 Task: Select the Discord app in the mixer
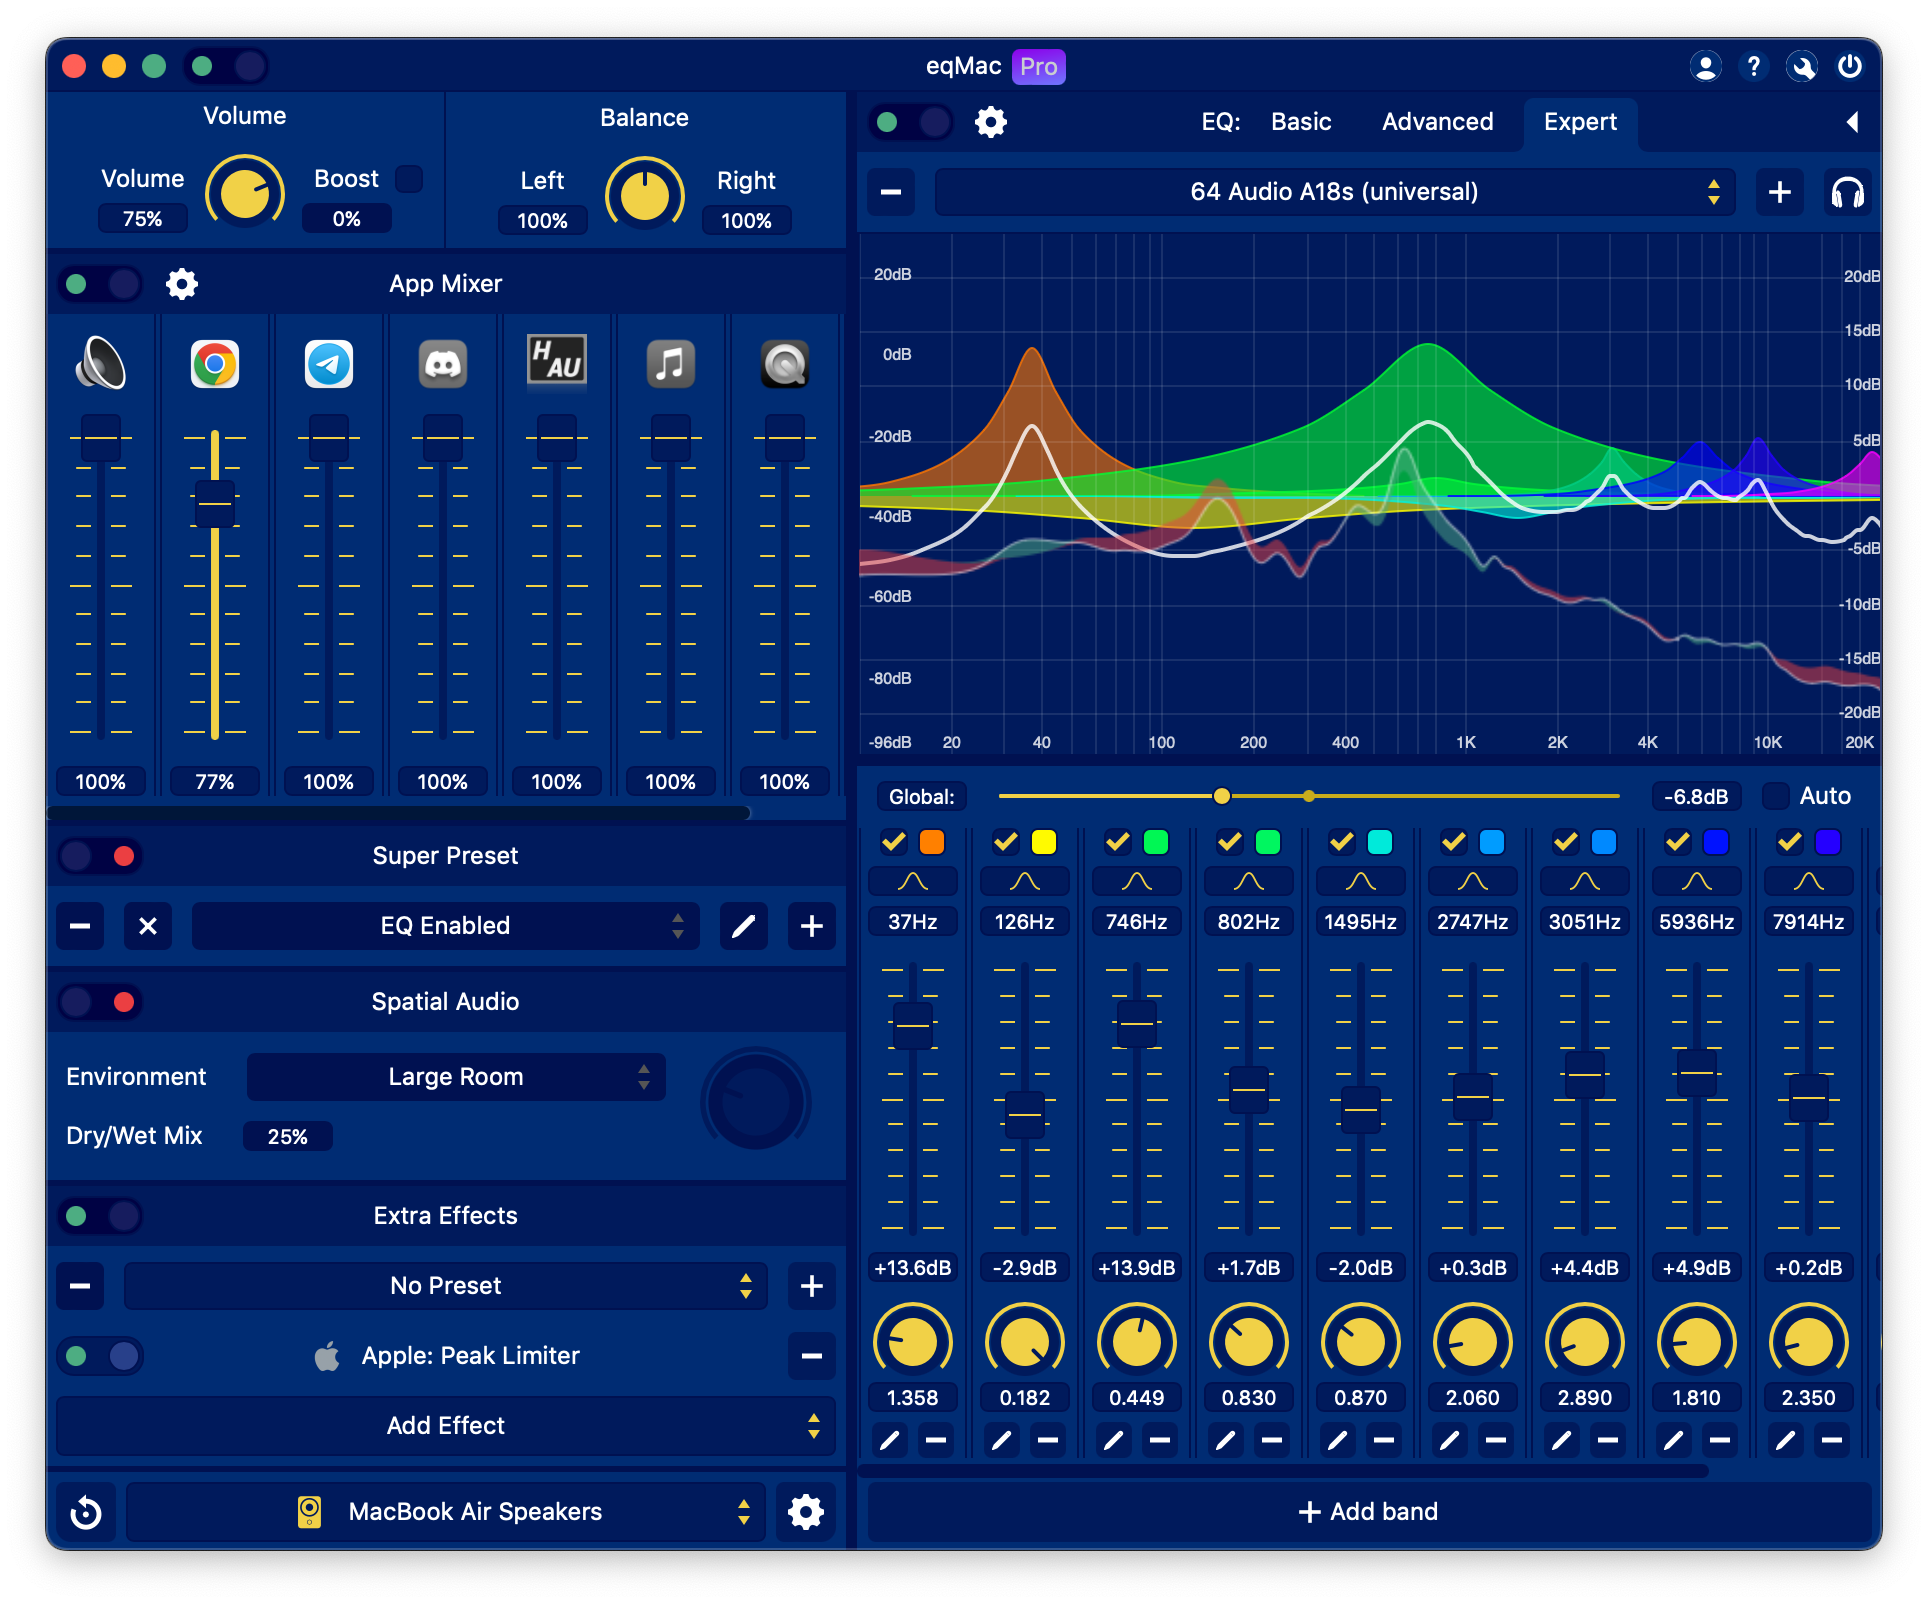[x=443, y=364]
